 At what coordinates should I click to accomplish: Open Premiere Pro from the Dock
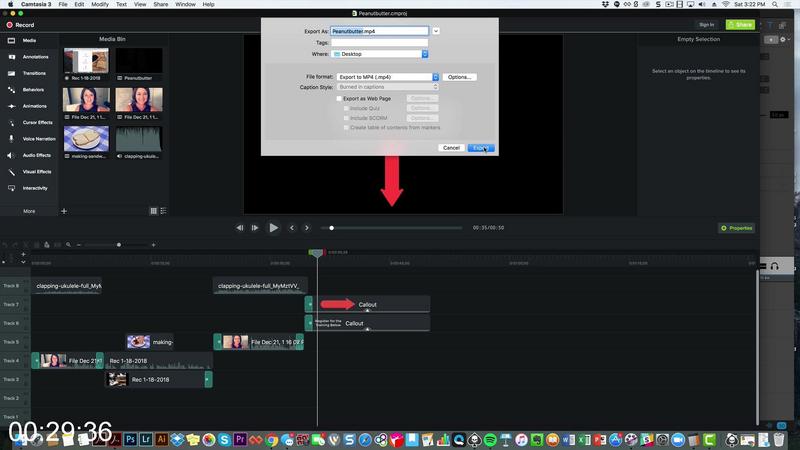click(240, 439)
